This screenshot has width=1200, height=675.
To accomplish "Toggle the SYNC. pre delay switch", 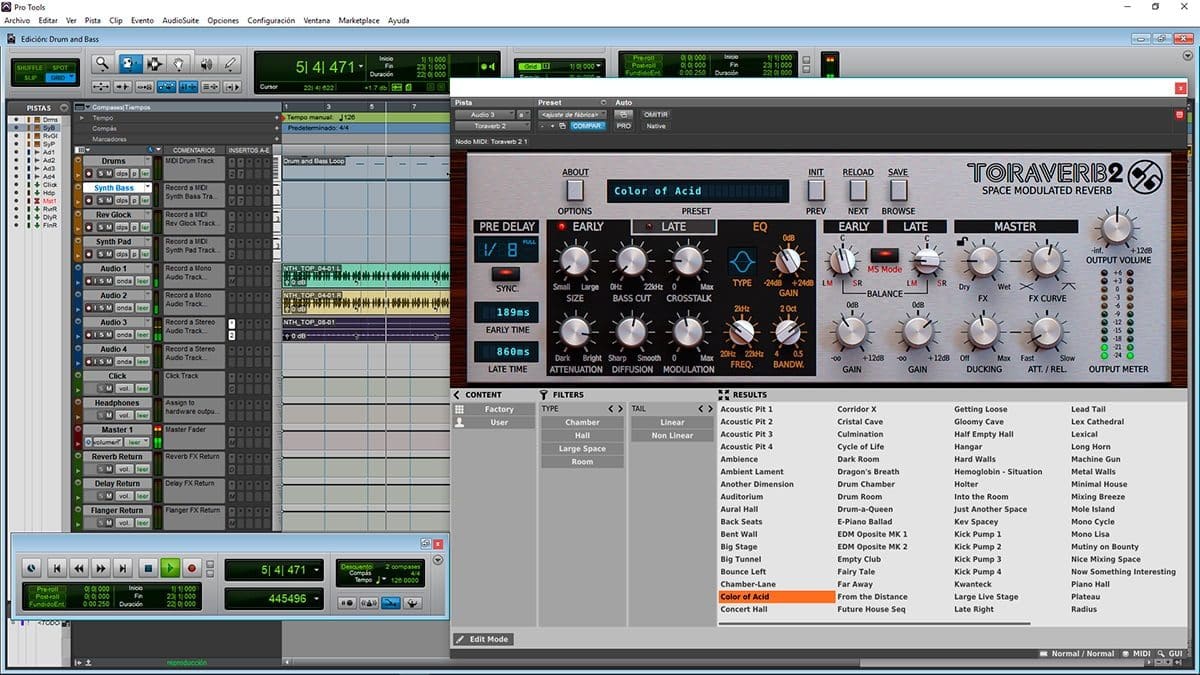I will [x=505, y=273].
